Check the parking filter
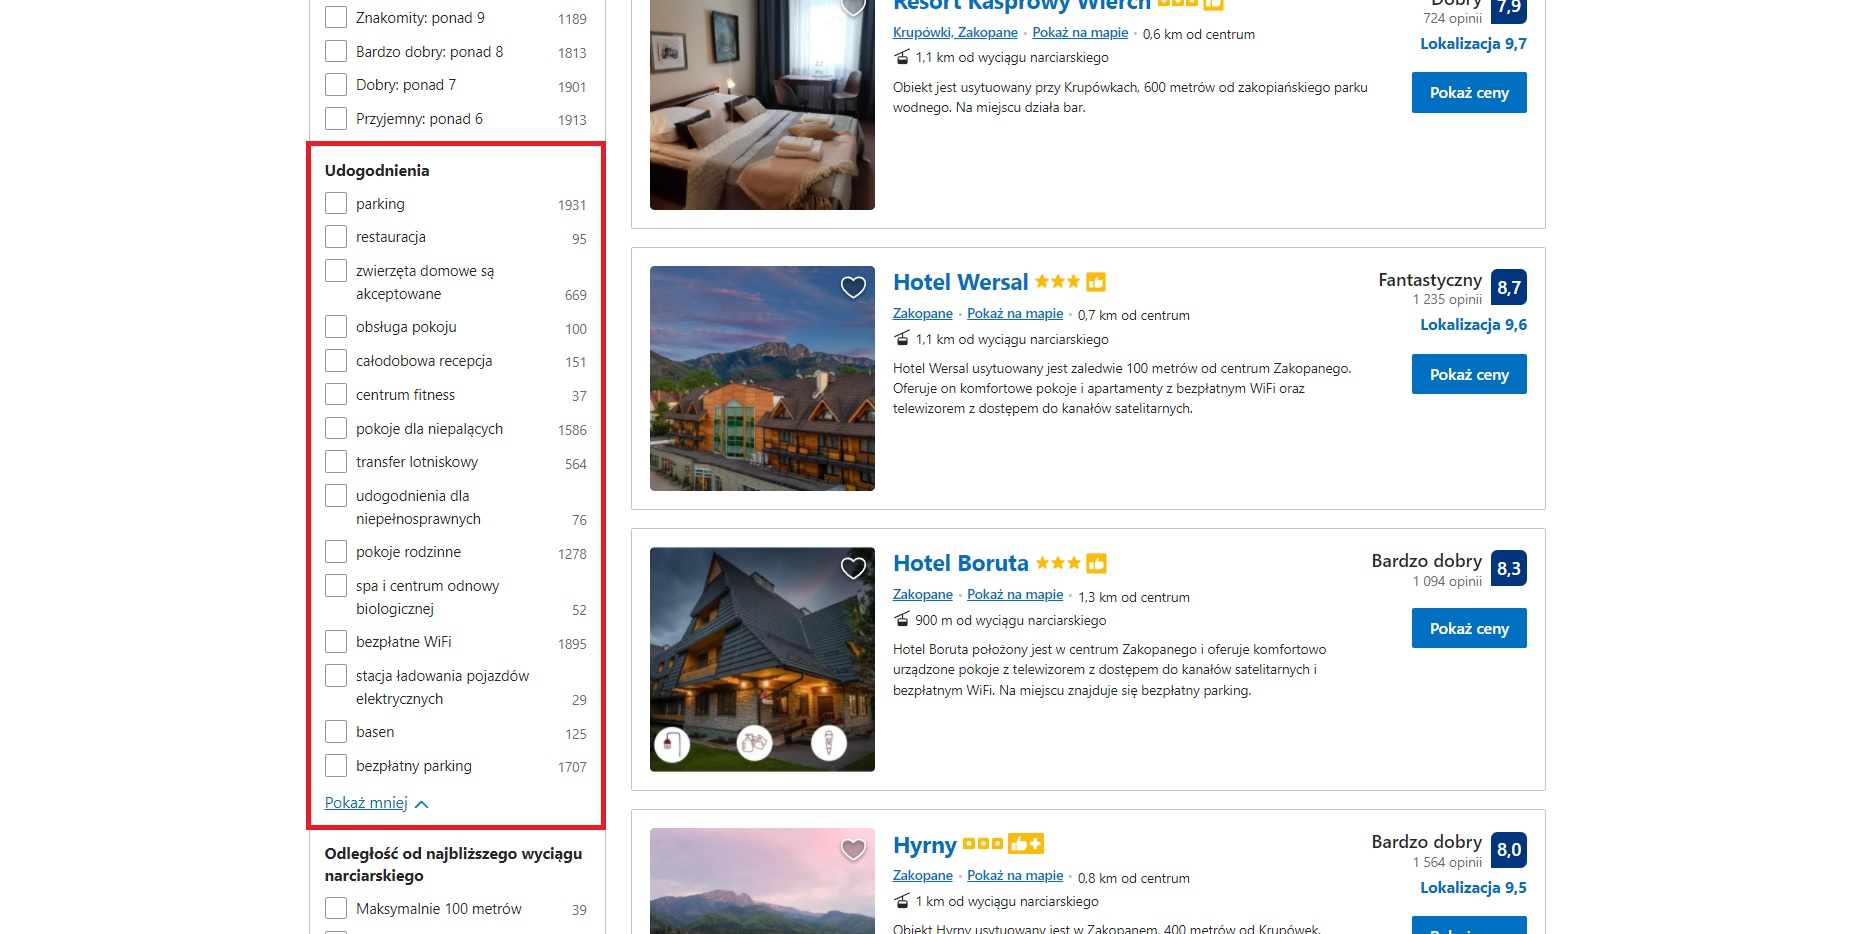Screen dimensions: 1874x934 click(336, 204)
